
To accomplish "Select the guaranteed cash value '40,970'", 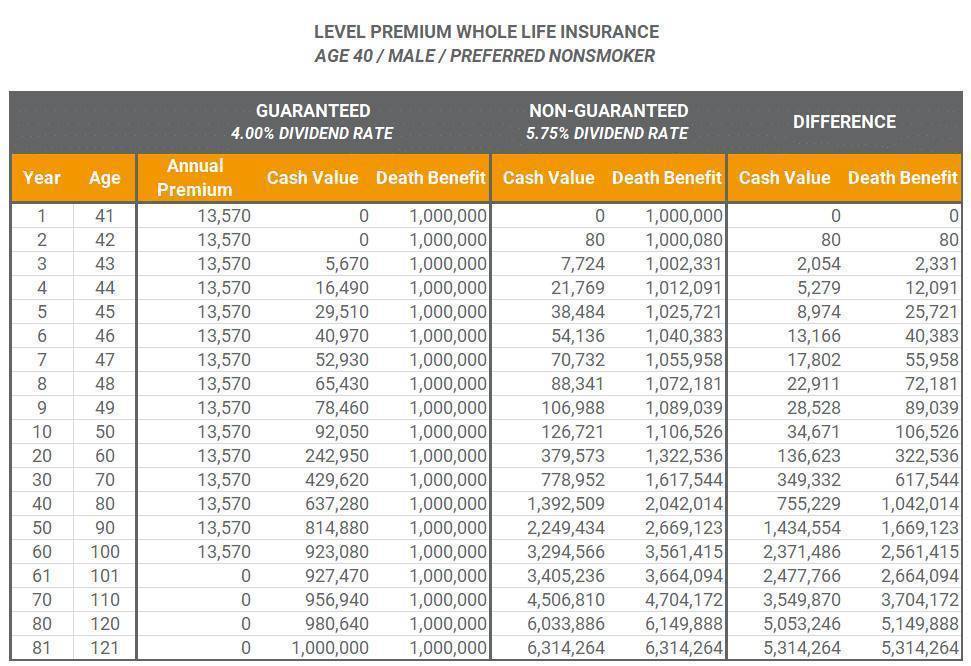I will [x=342, y=336].
